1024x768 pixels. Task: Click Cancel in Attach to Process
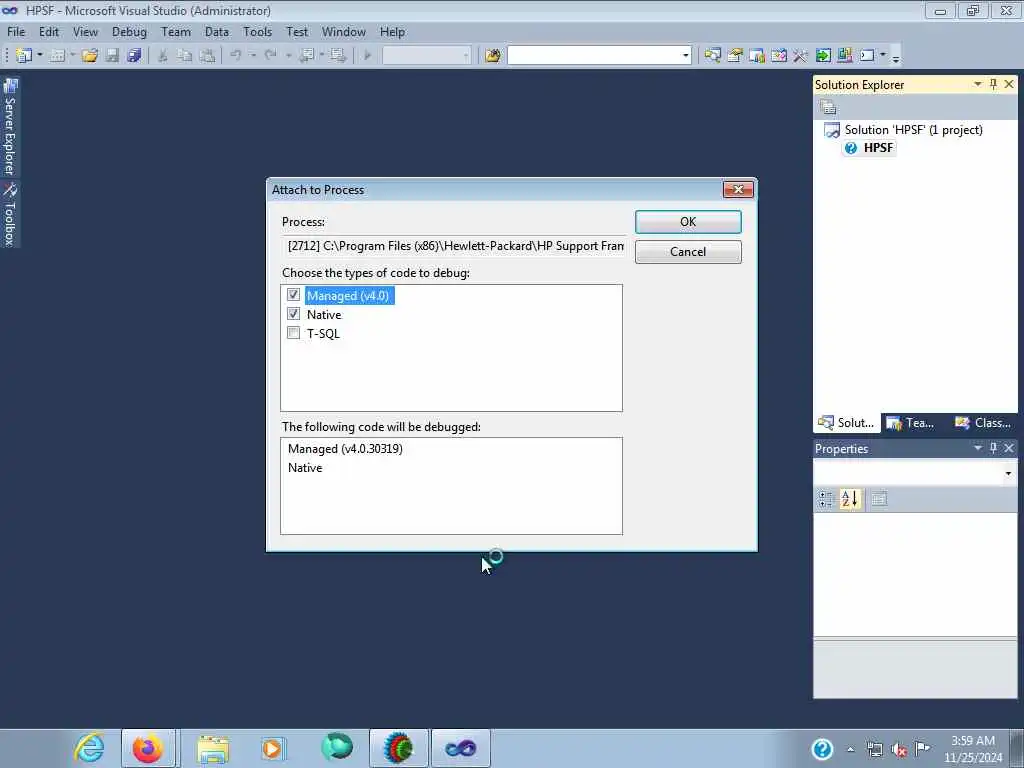pos(688,252)
